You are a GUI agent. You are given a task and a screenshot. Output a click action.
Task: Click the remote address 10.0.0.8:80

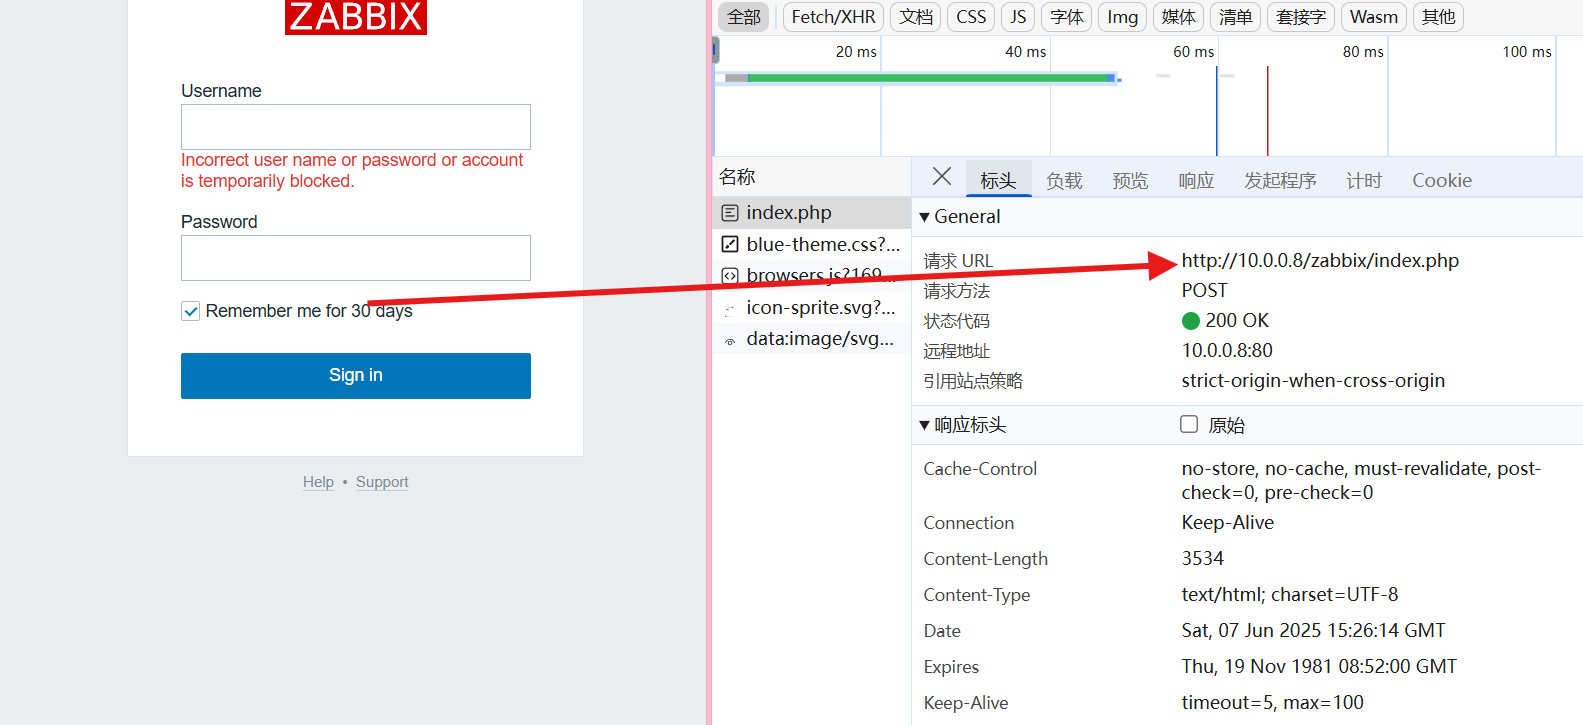[x=1227, y=351]
